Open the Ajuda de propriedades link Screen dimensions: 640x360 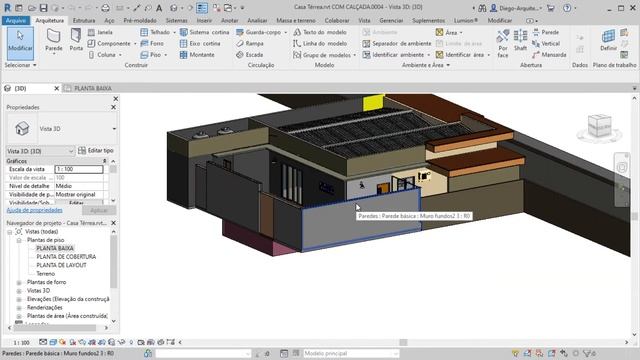pos(34,210)
